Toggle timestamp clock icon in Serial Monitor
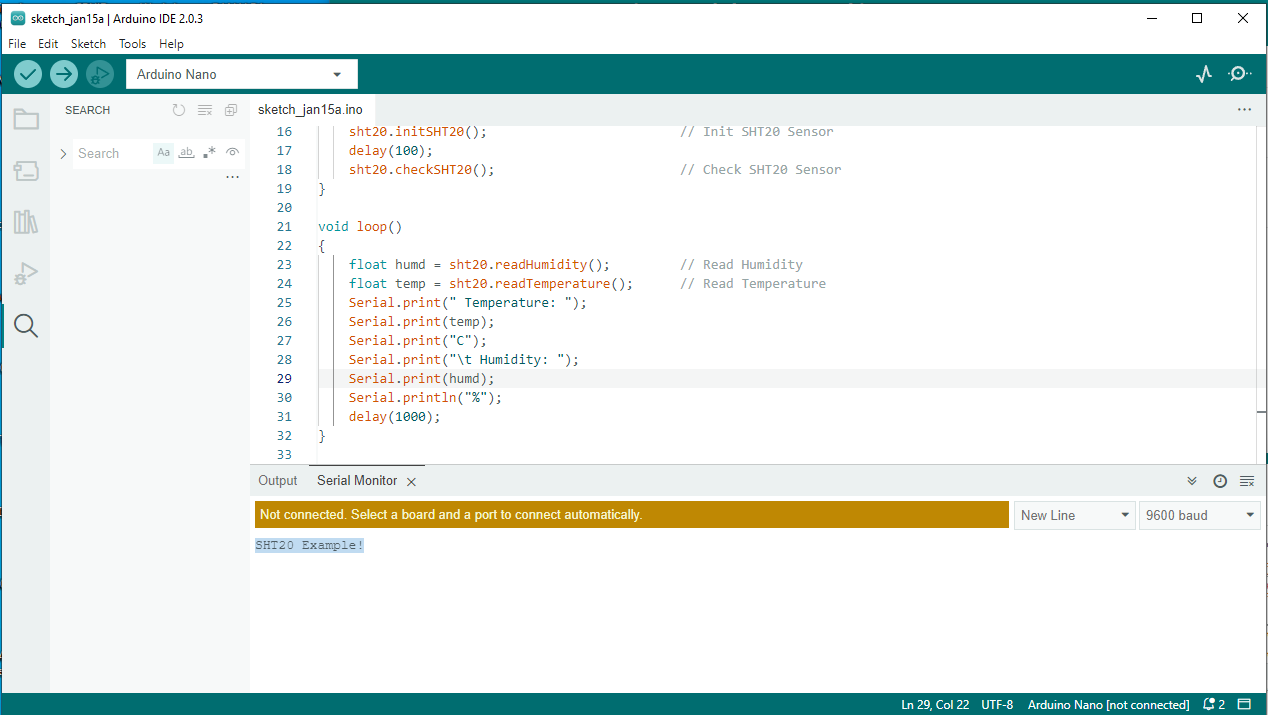 click(x=1220, y=481)
